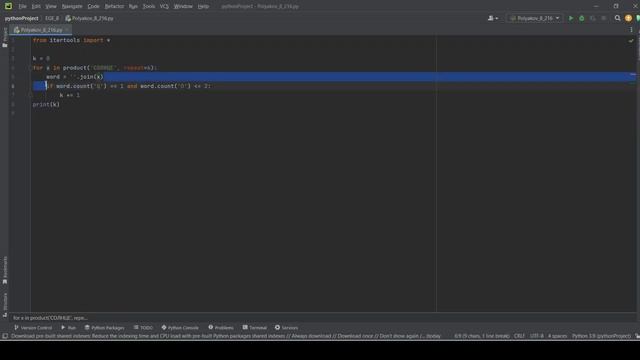Click EGE_8 folder breadcrumb

click(x=52, y=18)
